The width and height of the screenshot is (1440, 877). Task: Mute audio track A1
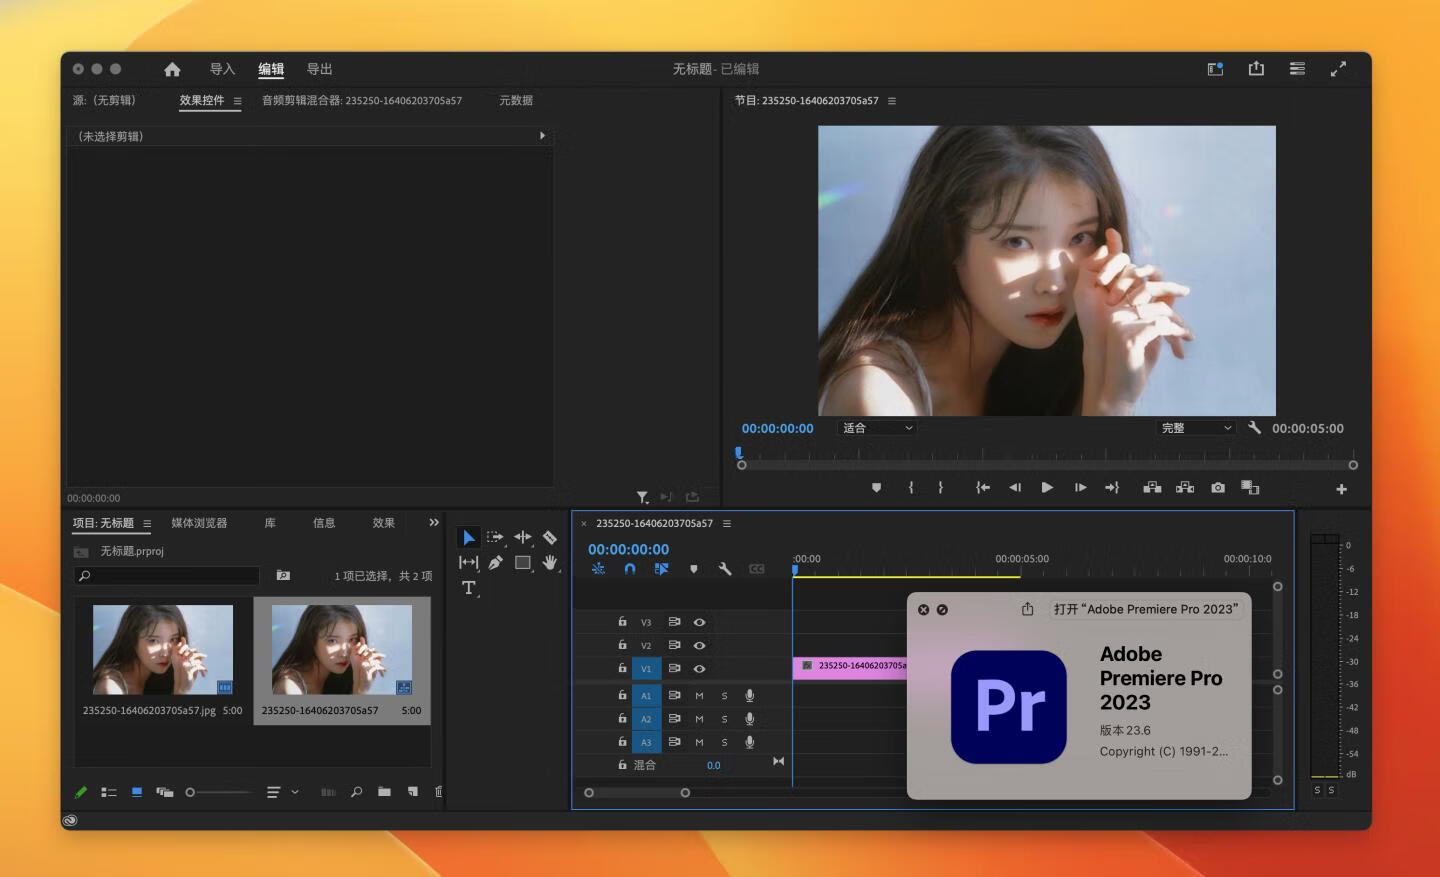tap(699, 696)
